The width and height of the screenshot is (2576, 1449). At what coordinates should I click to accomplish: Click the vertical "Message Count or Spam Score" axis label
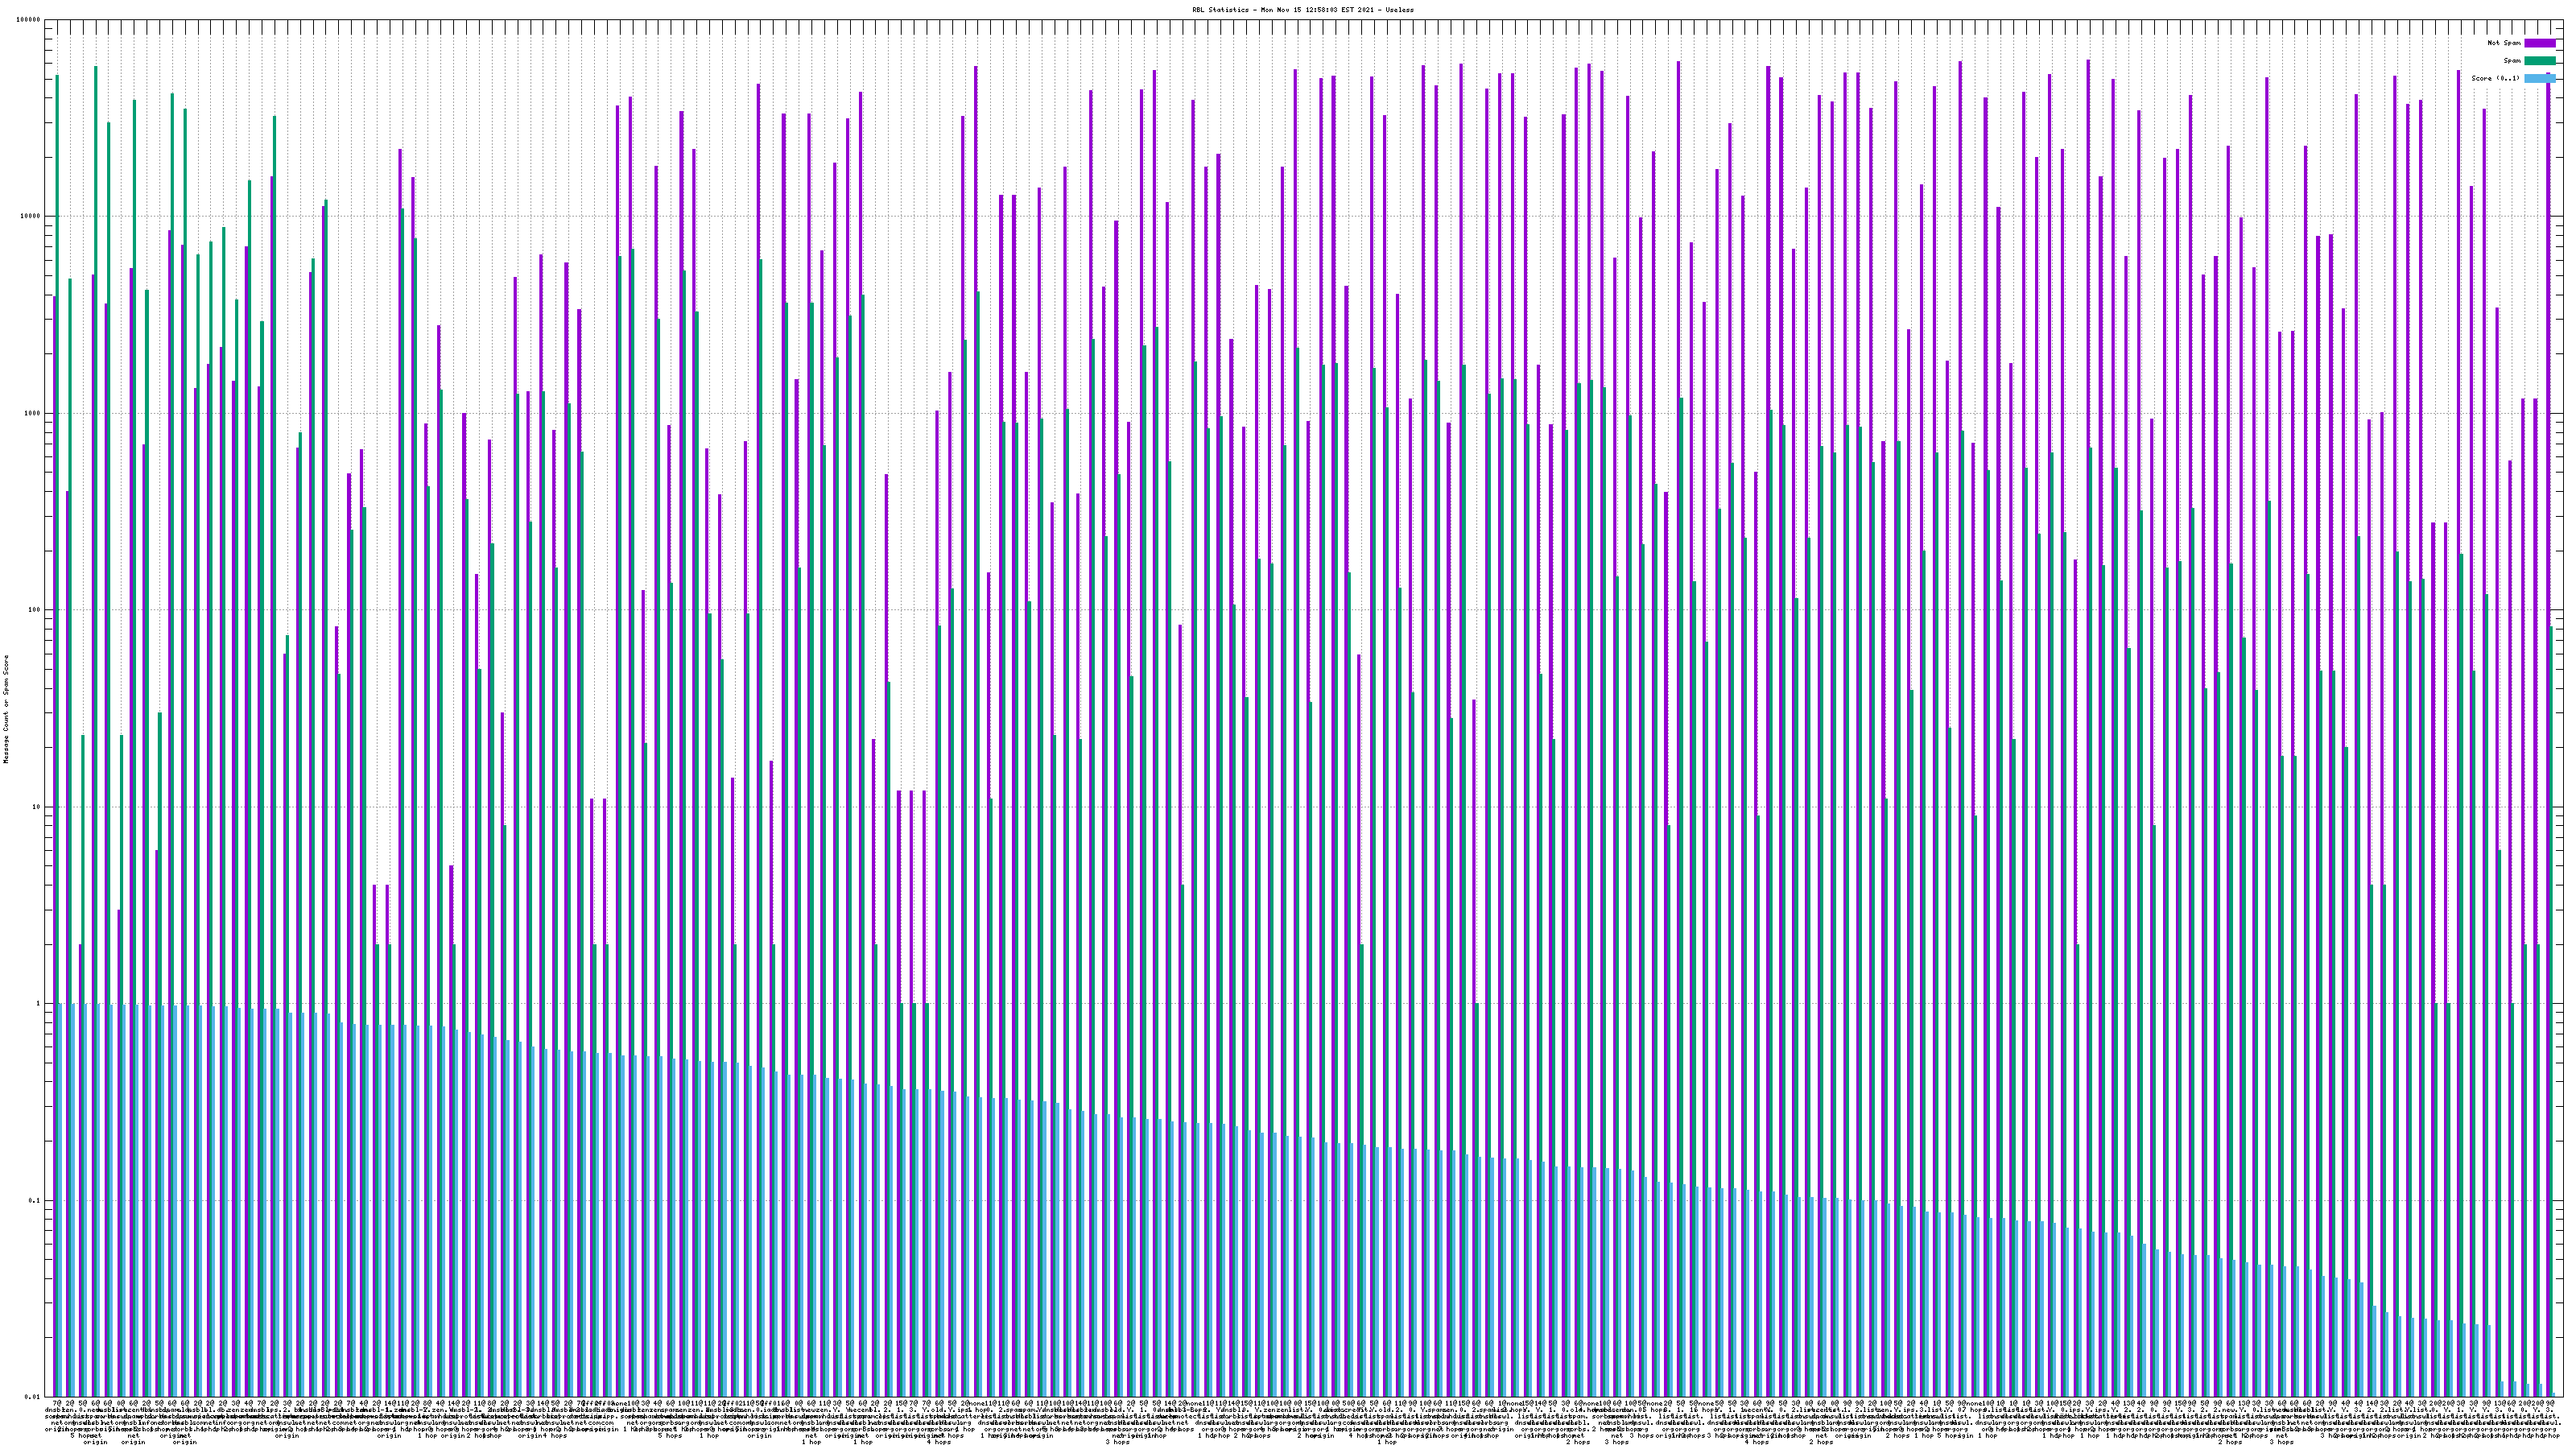[x=6, y=709]
